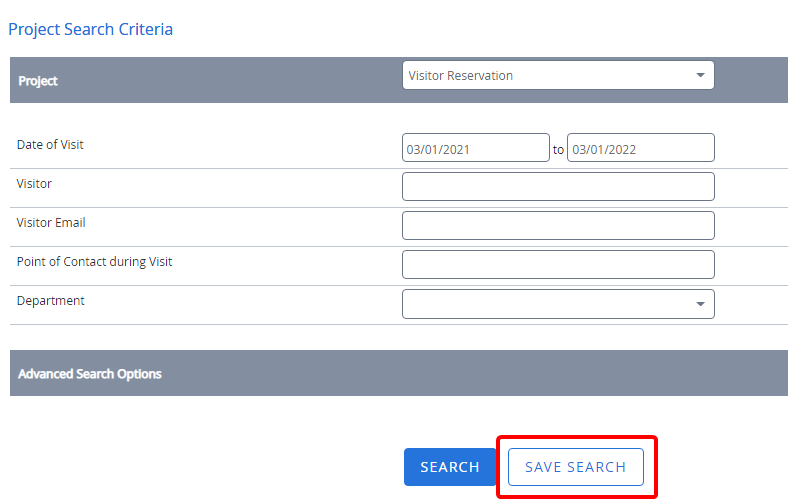788x499 pixels.
Task: Focus the Visitor Email text field
Action: (x=558, y=226)
